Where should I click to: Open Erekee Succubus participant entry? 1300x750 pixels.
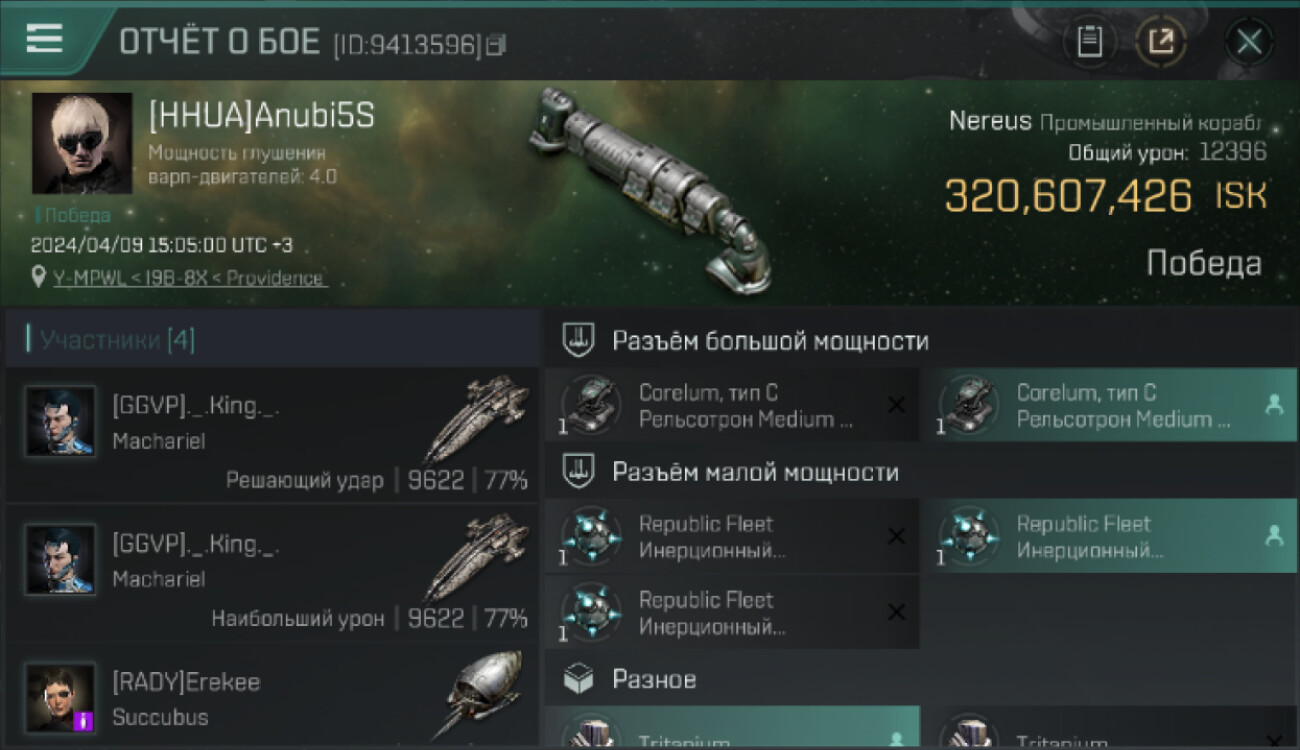pyautogui.click(x=272, y=697)
